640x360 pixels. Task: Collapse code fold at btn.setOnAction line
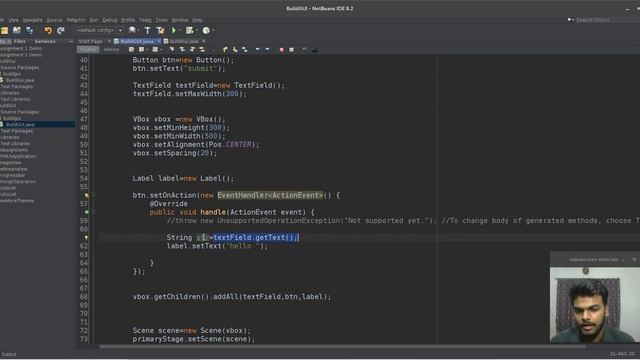tap(93, 195)
